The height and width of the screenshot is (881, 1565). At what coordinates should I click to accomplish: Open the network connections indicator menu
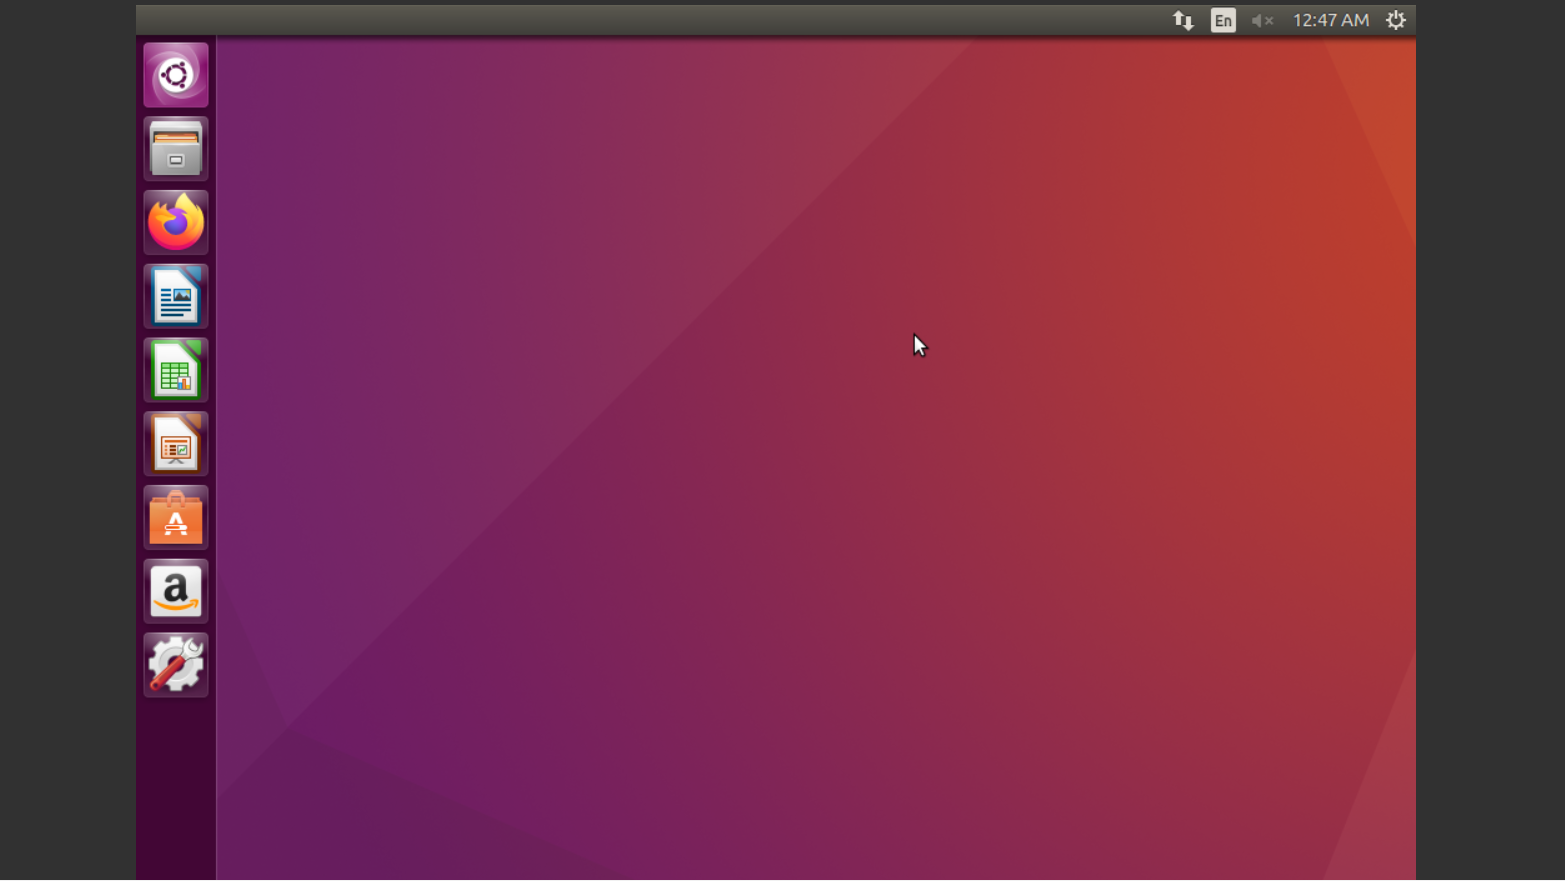1183,20
